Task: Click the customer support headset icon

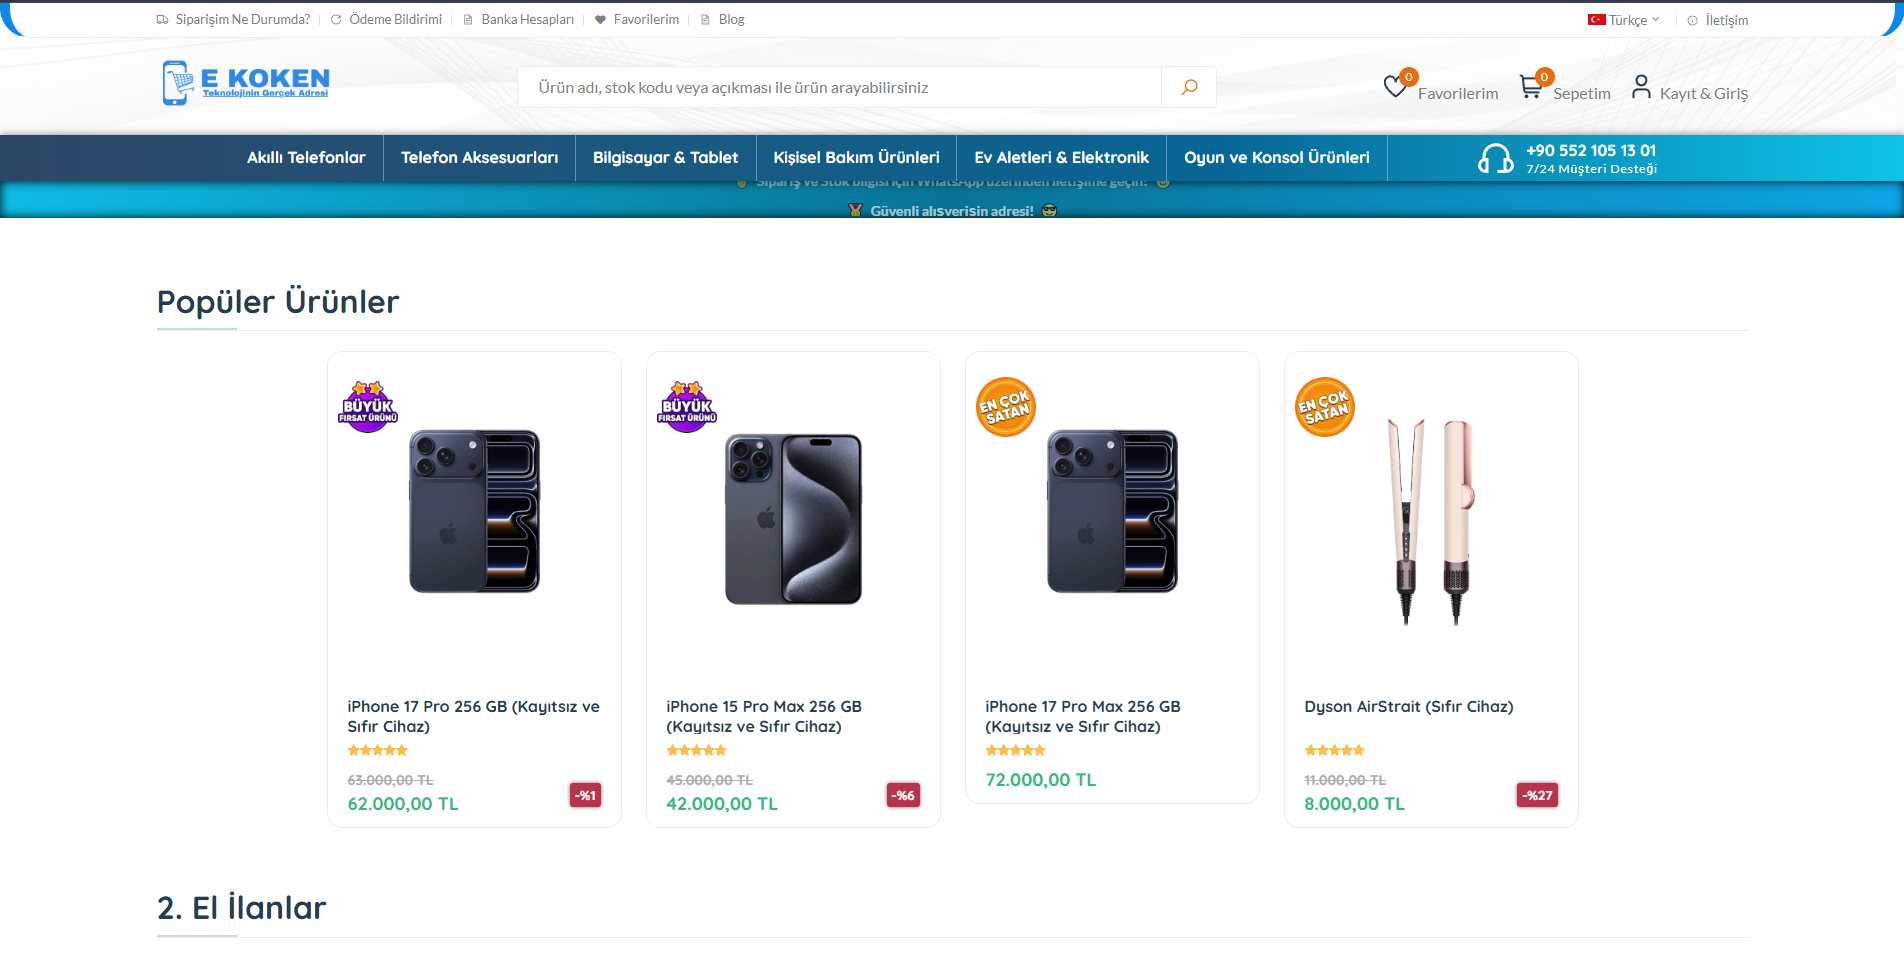Action: coord(1496,158)
